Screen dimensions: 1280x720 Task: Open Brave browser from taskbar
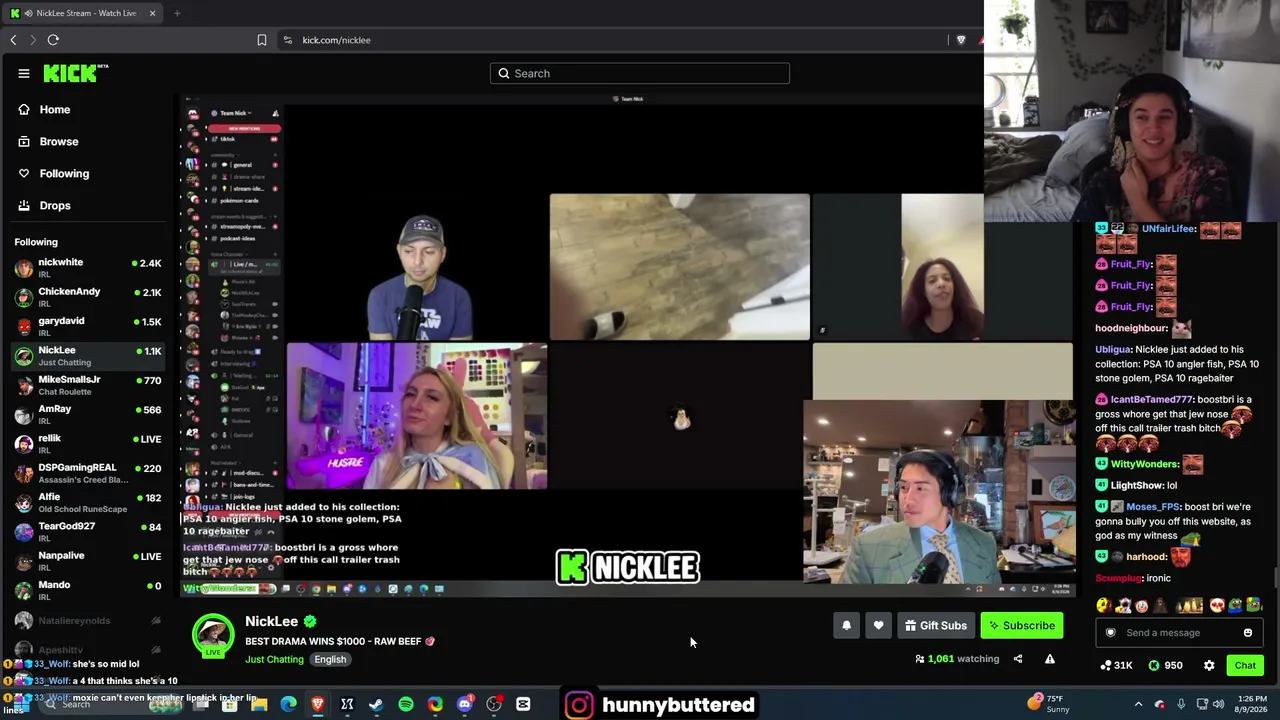[318, 705]
